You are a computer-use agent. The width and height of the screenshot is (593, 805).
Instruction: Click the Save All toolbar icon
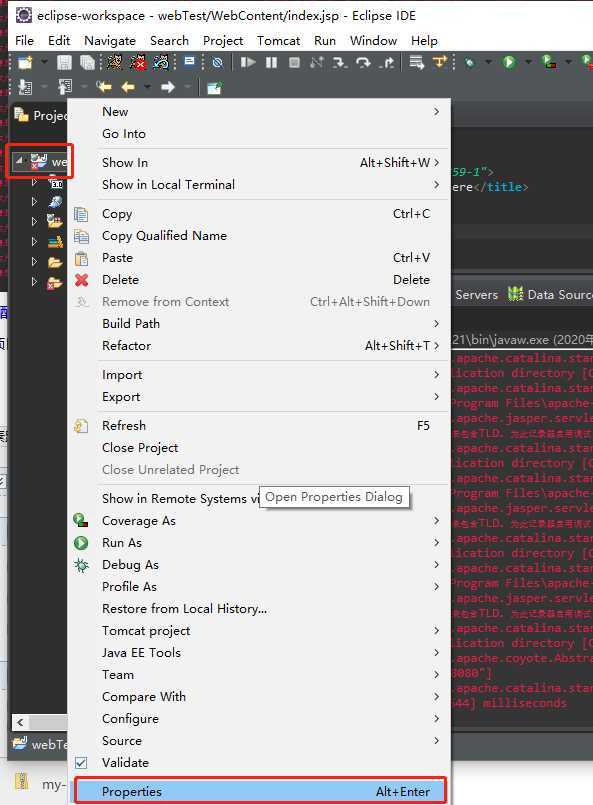[x=87, y=63]
